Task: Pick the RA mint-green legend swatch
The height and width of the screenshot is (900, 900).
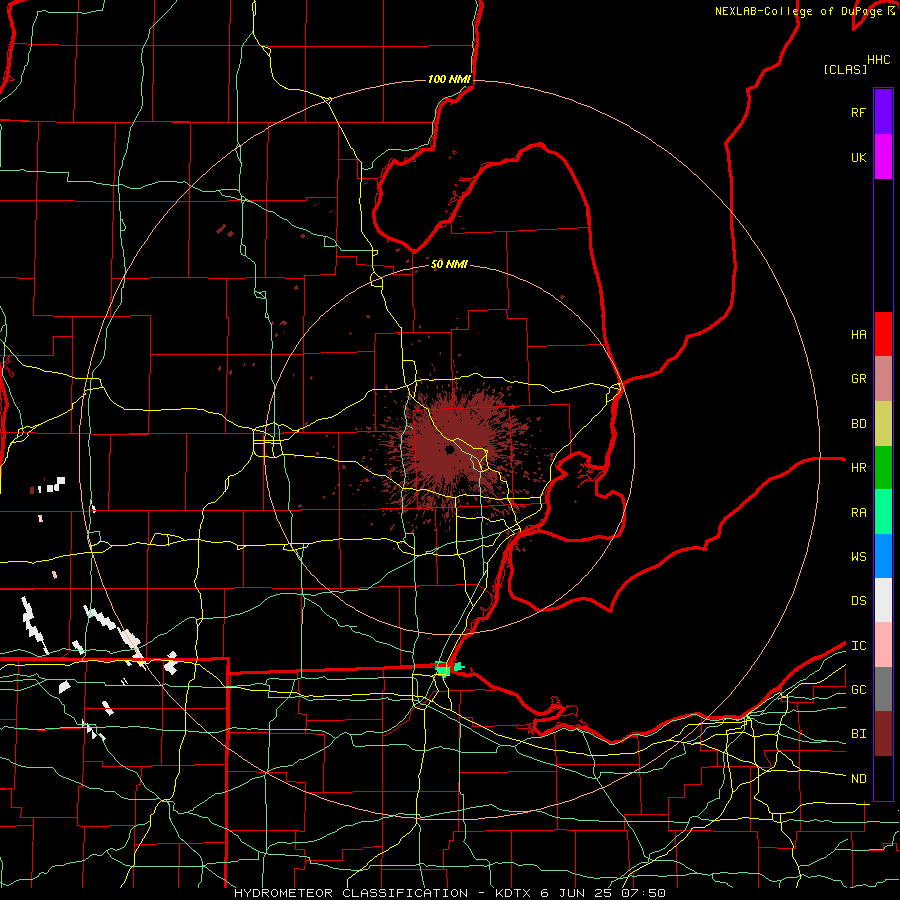Action: point(883,512)
